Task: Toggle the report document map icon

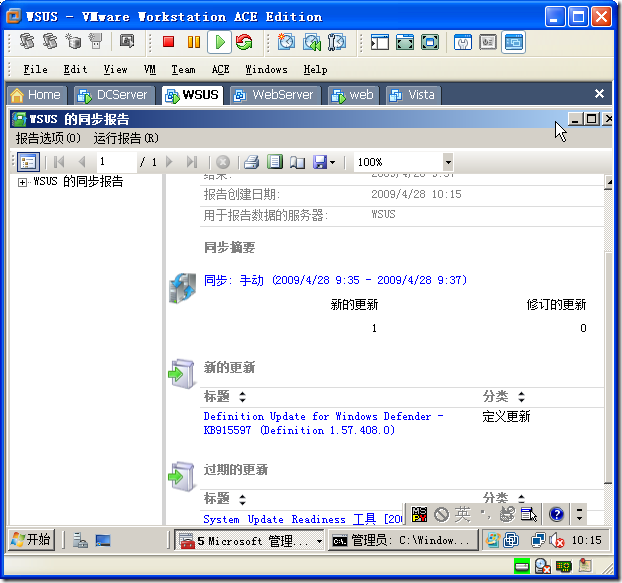Action: (28, 162)
